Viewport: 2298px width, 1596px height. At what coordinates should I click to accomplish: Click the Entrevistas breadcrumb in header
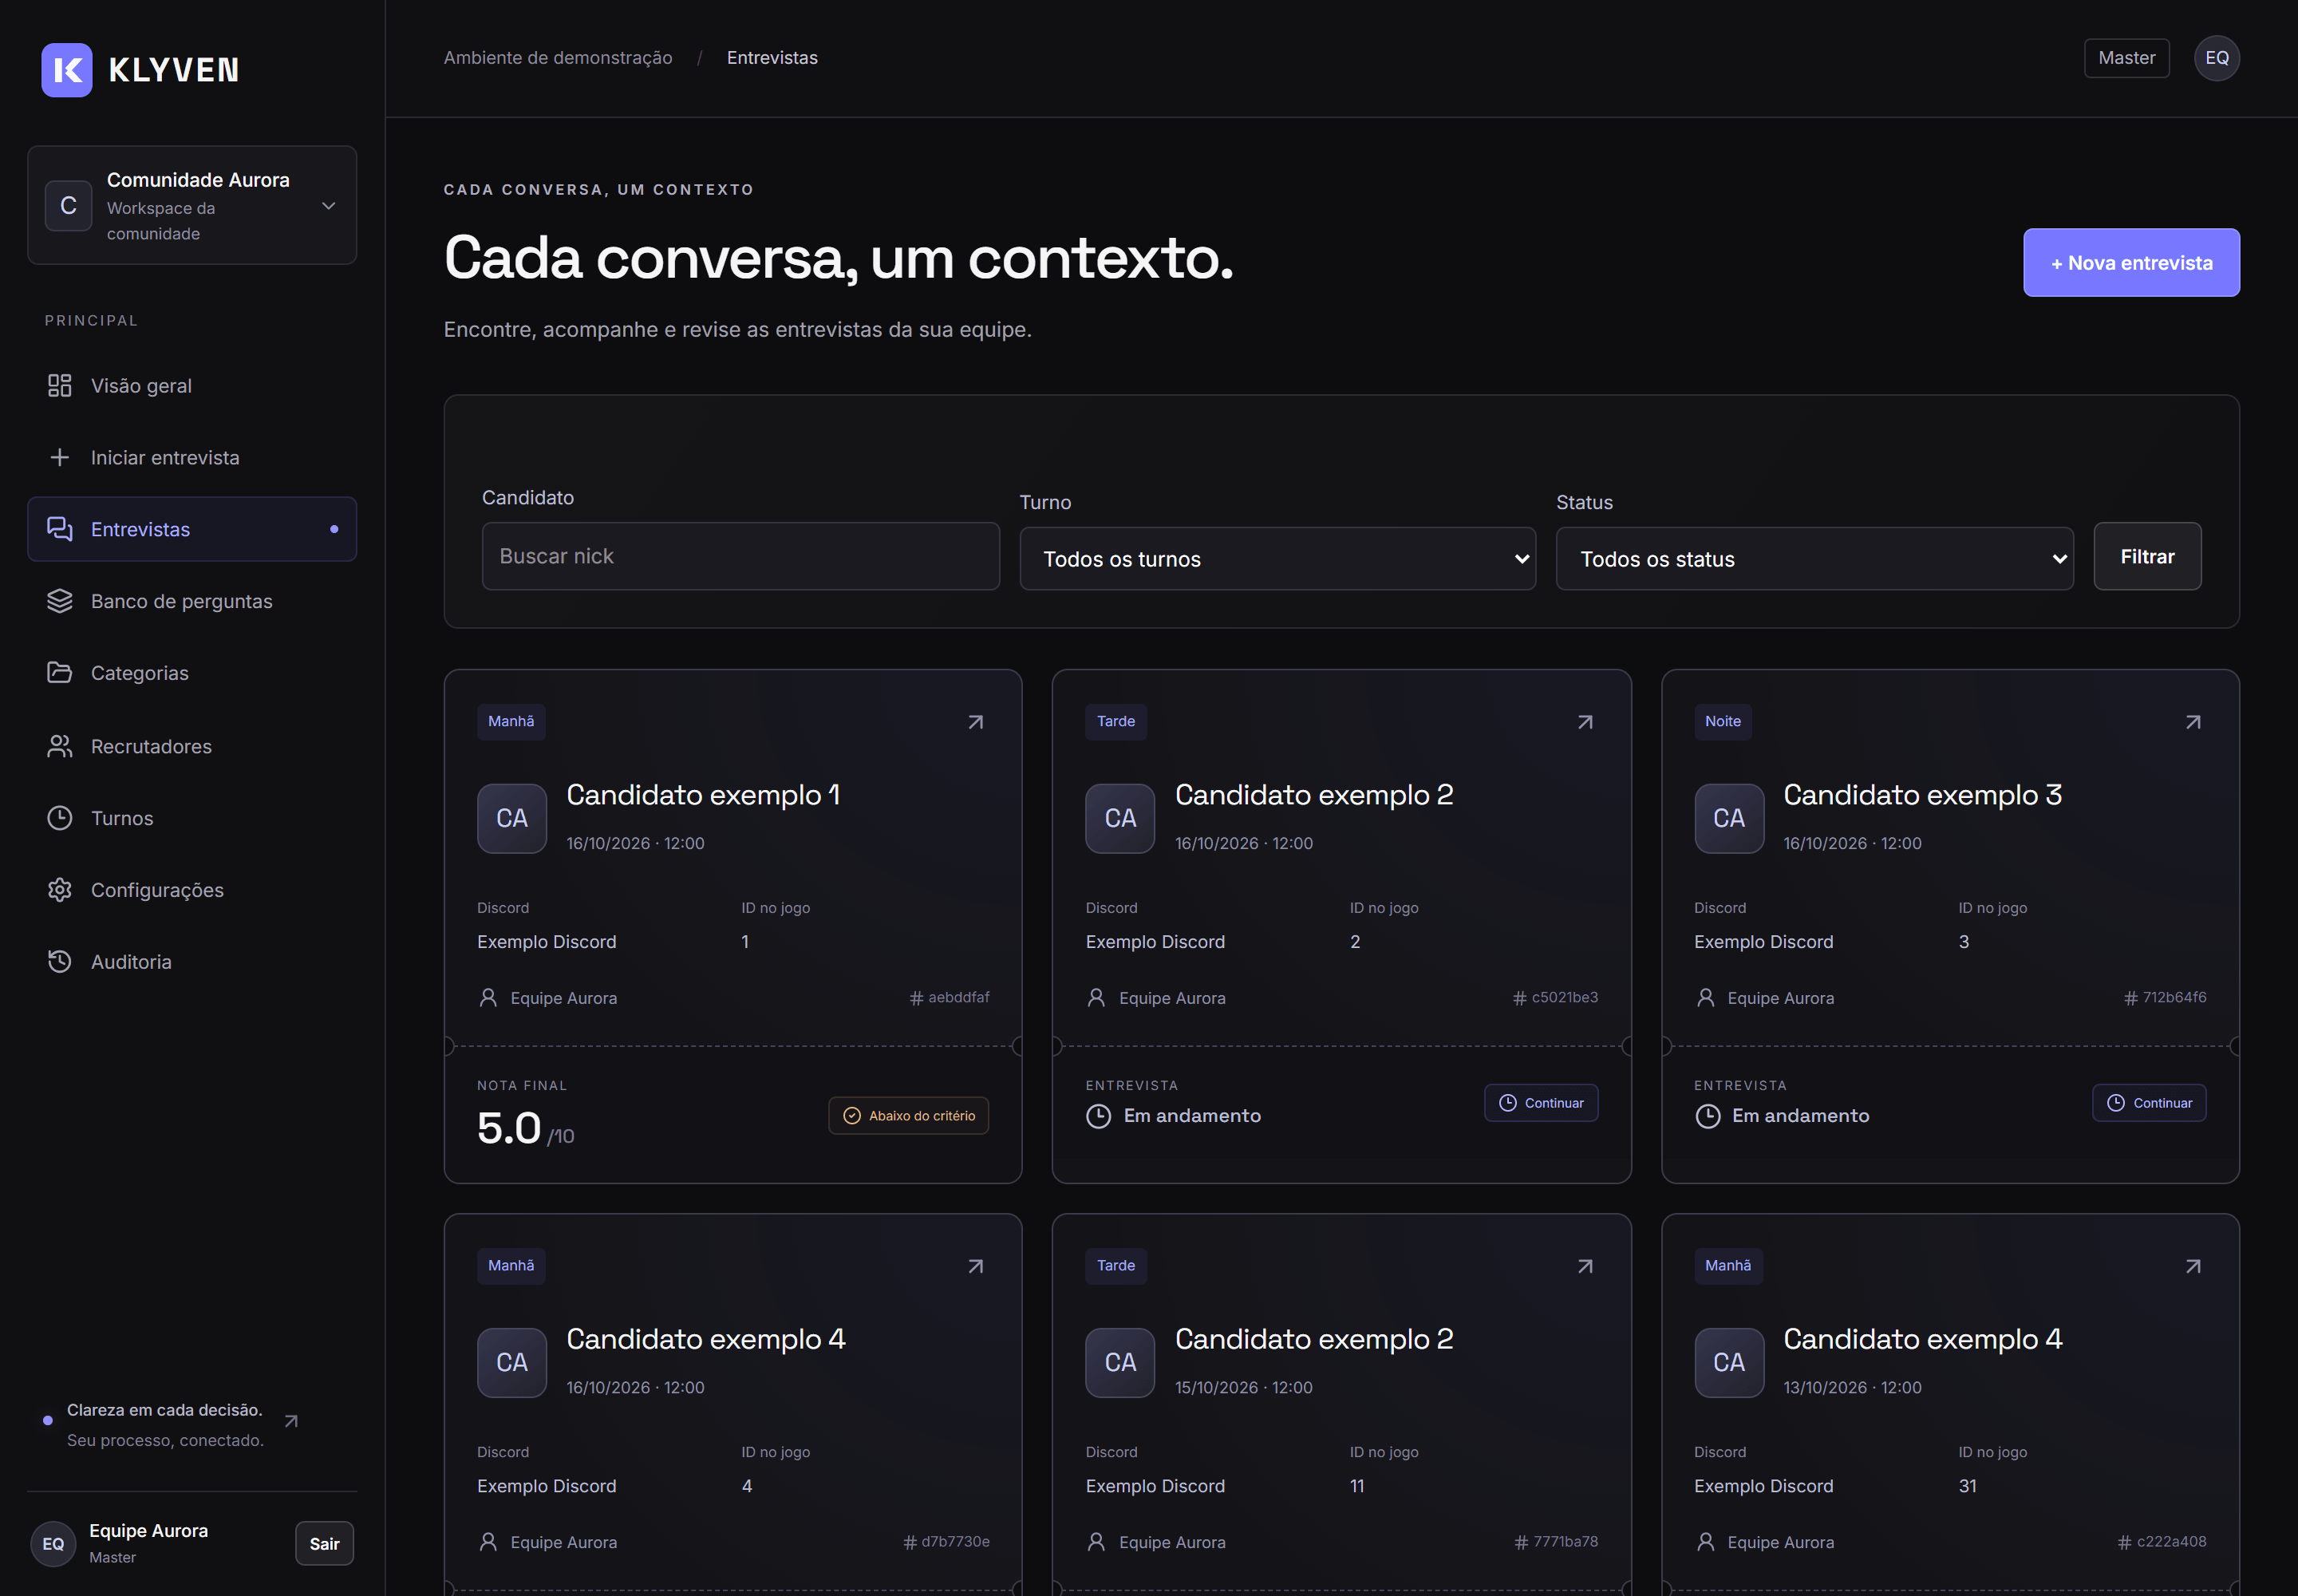(x=772, y=58)
